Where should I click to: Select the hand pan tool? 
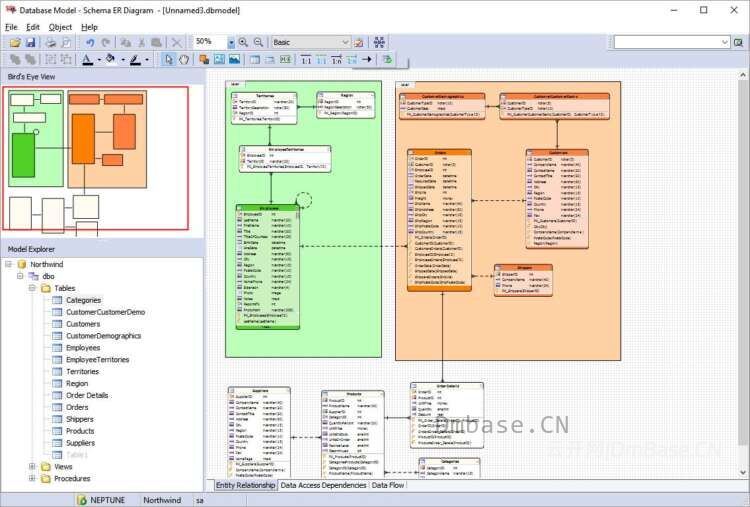(x=184, y=59)
